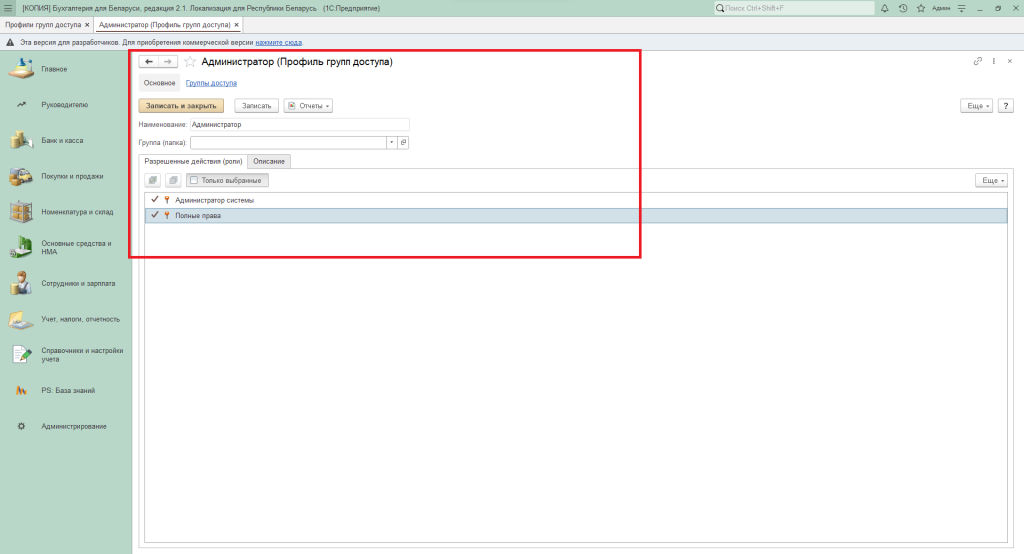Screen dimensions: 1024x554
Task: Add Администратор profile to favorites star
Action: (190, 62)
